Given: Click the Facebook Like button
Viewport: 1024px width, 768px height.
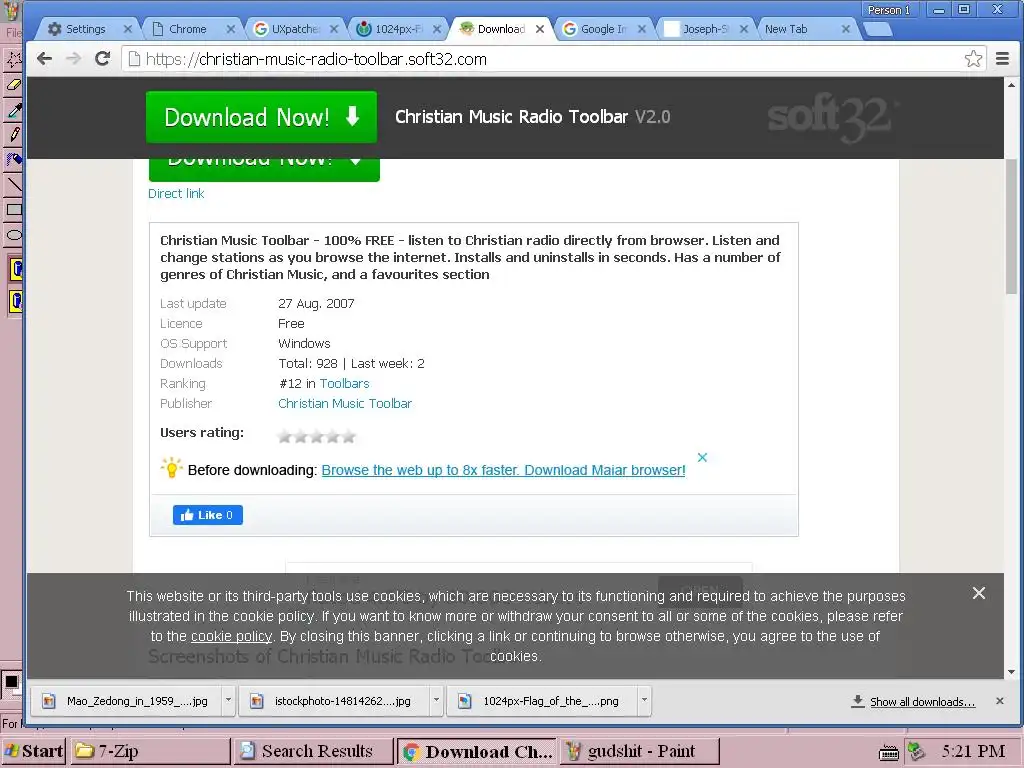Looking at the screenshot, I should pyautogui.click(x=208, y=515).
